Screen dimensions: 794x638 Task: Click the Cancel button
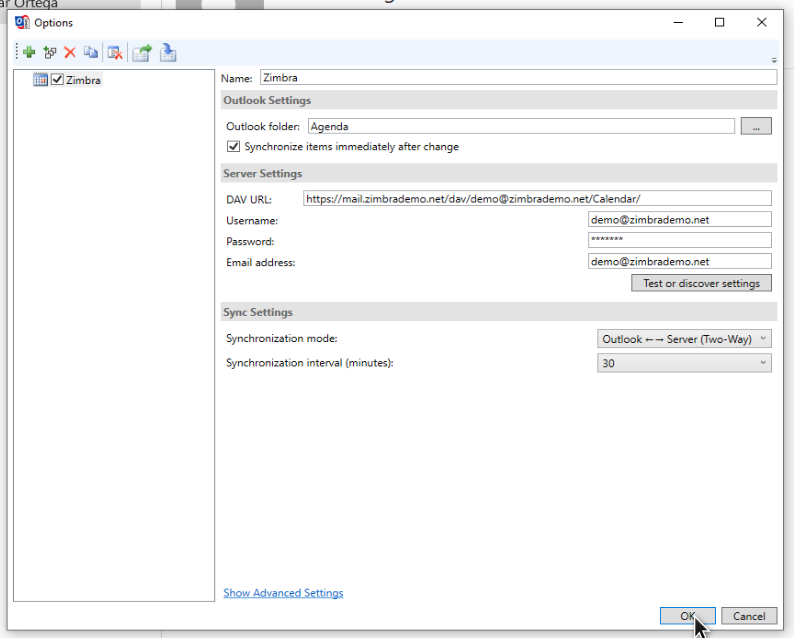(749, 616)
